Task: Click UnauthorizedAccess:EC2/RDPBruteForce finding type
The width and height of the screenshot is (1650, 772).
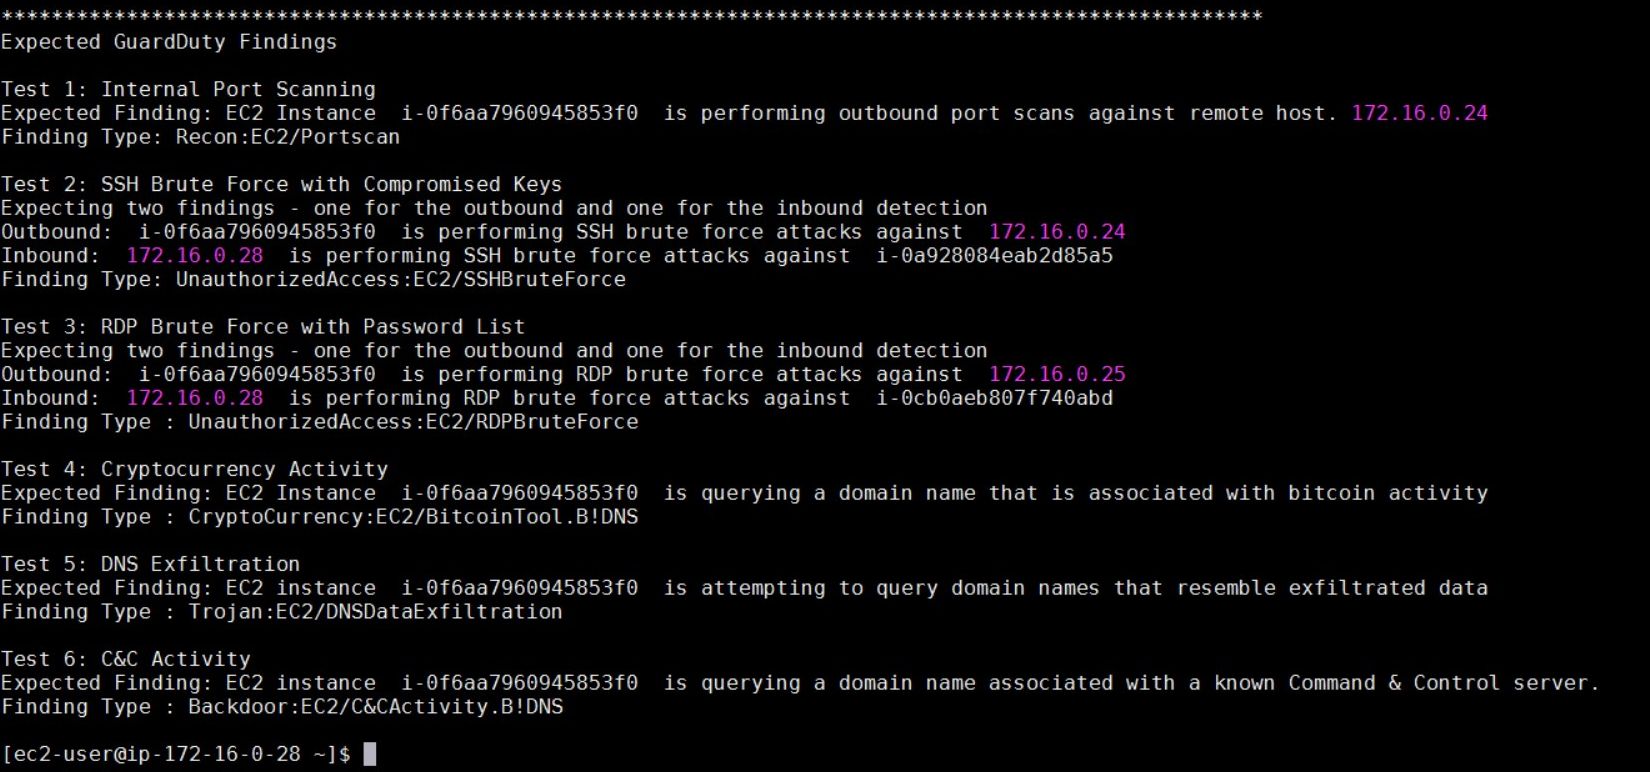Action: tap(413, 422)
